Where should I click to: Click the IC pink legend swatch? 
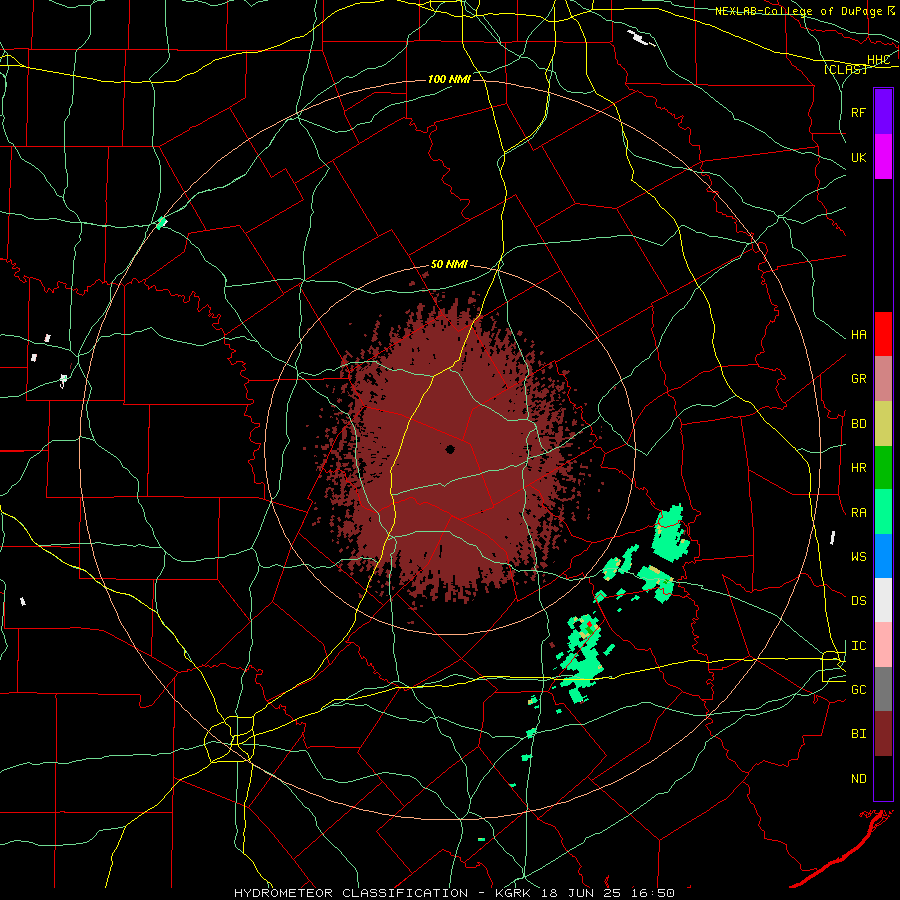(883, 645)
